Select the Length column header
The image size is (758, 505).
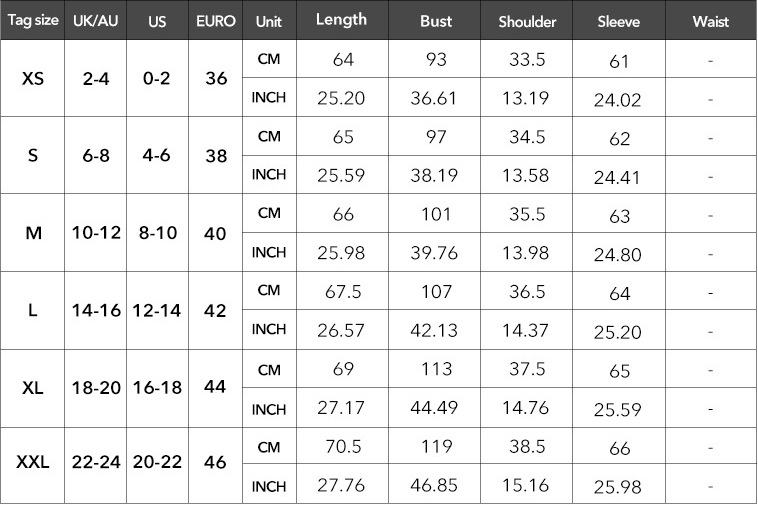tap(342, 21)
